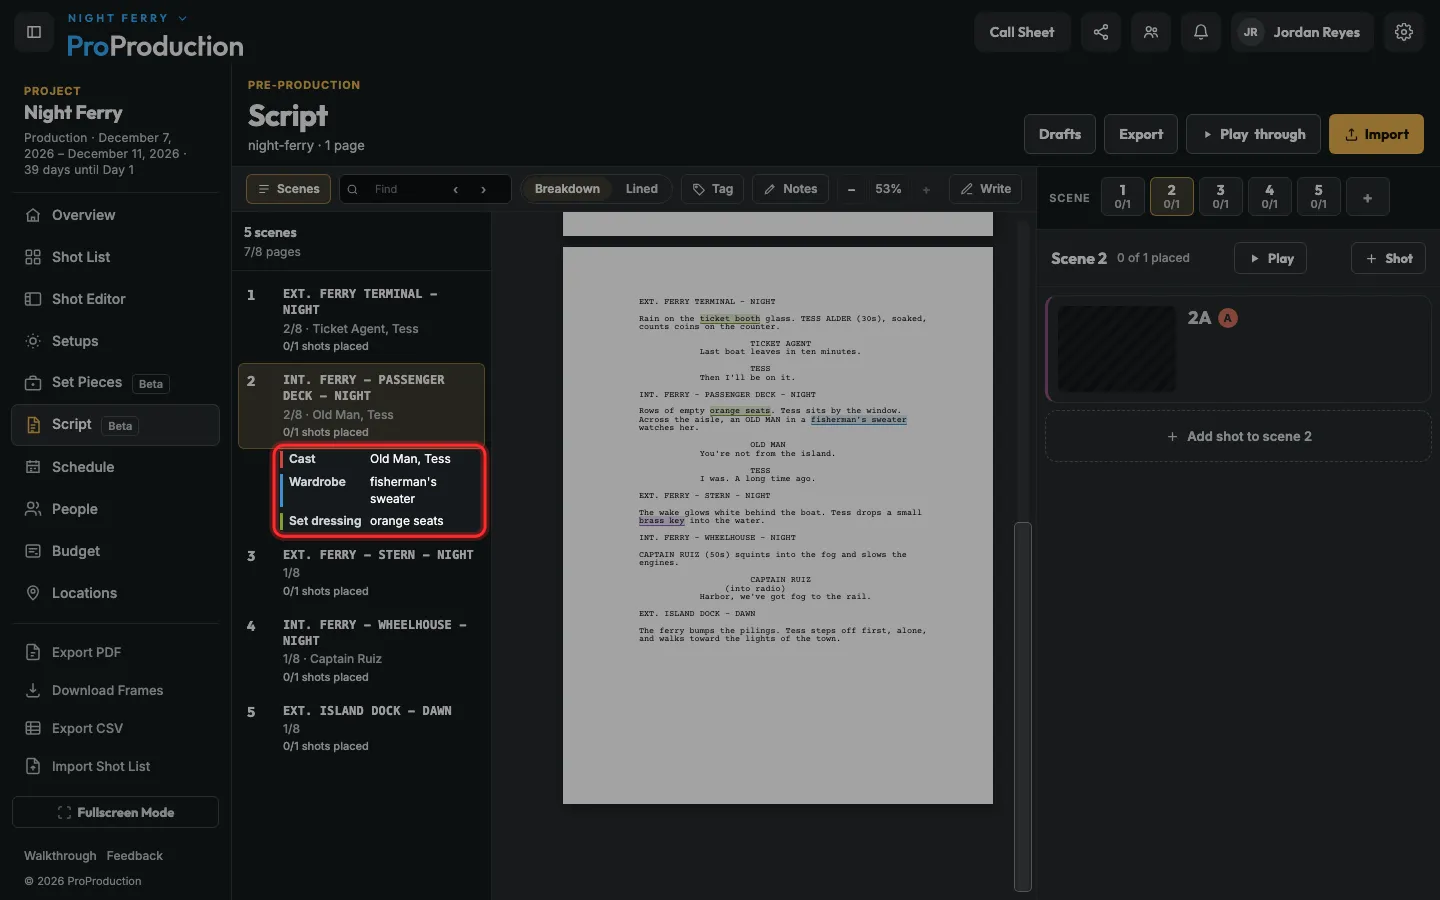Click Add shot to scene 2
Image resolution: width=1440 pixels, height=900 pixels.
(1238, 436)
